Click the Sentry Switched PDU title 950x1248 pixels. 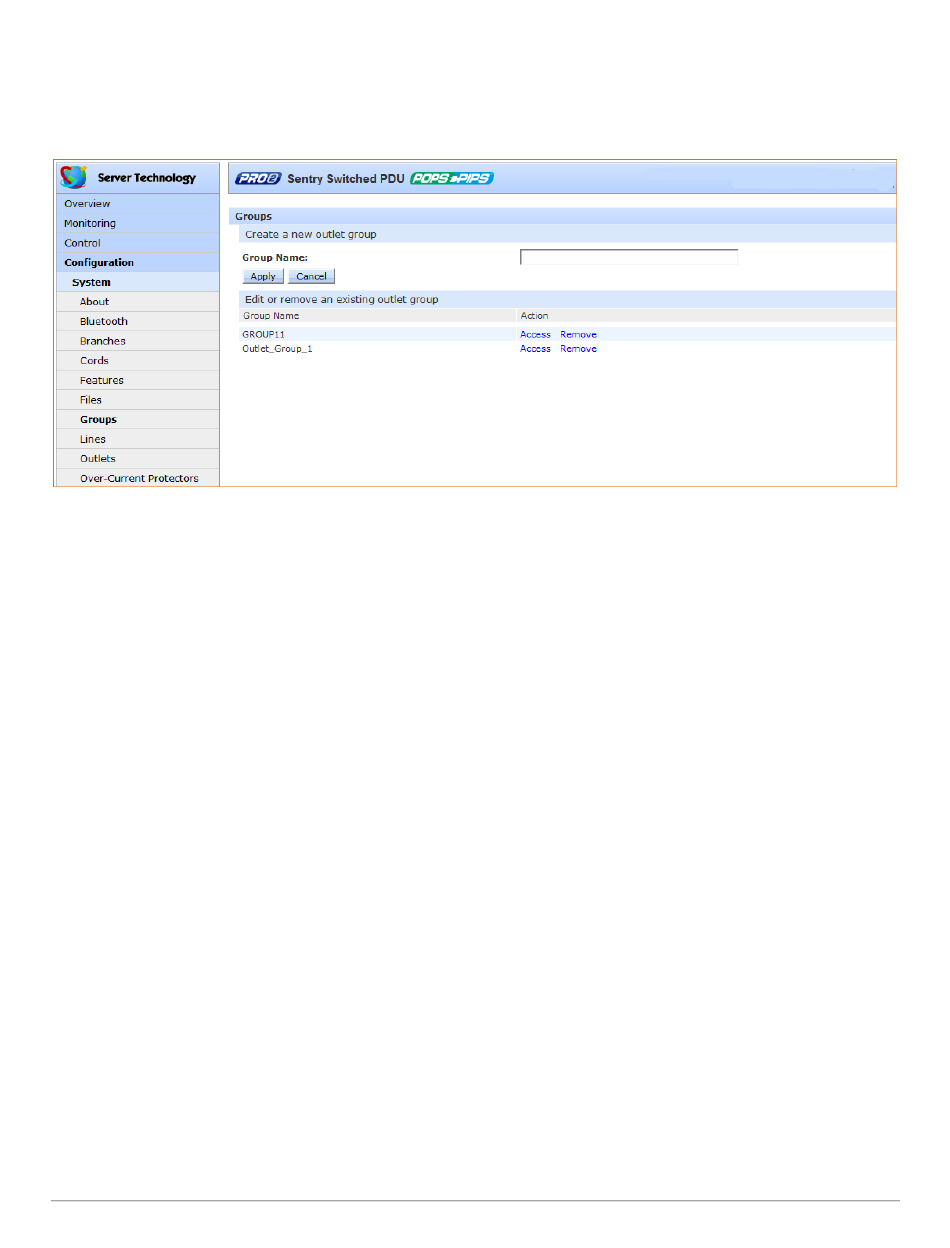coord(345,179)
